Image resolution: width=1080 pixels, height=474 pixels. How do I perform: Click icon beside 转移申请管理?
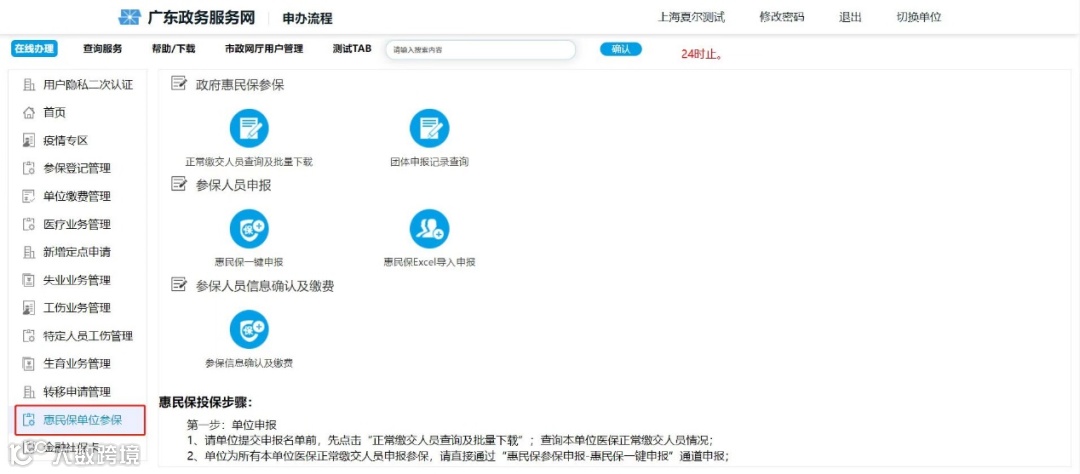click(29, 391)
